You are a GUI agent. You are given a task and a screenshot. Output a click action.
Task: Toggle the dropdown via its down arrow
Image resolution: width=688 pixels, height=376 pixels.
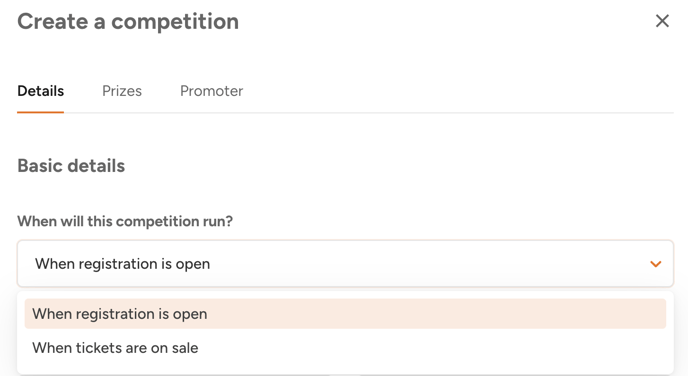tap(656, 264)
